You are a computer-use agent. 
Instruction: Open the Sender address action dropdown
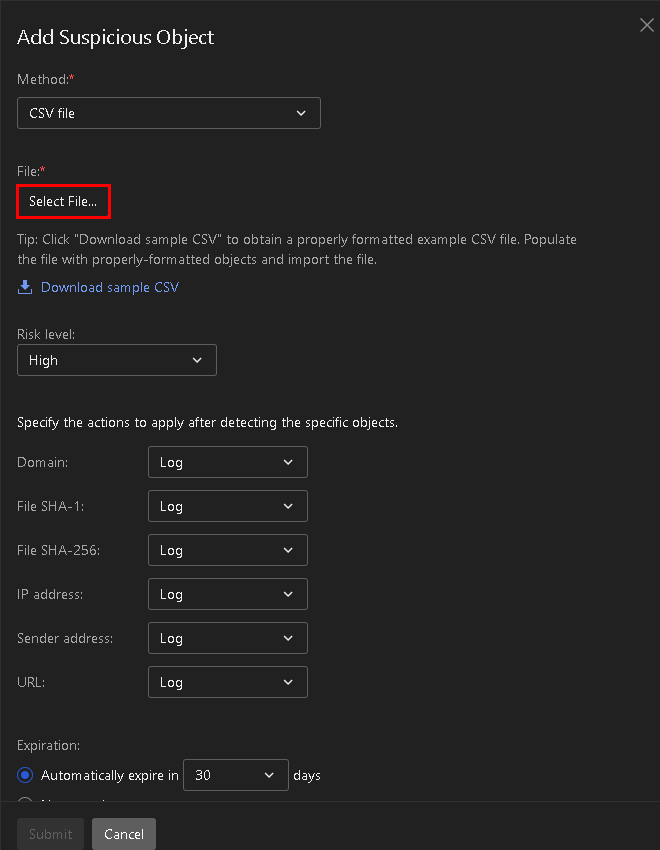pyautogui.click(x=227, y=638)
